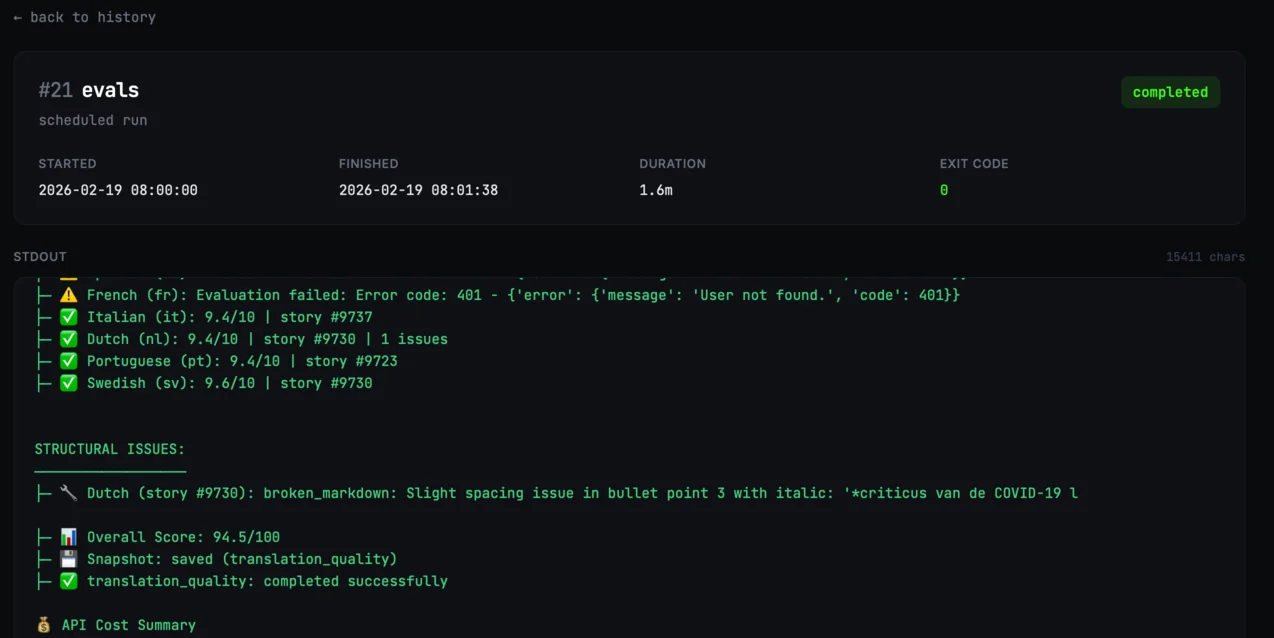Click the warning icon on French line

pos(68,295)
